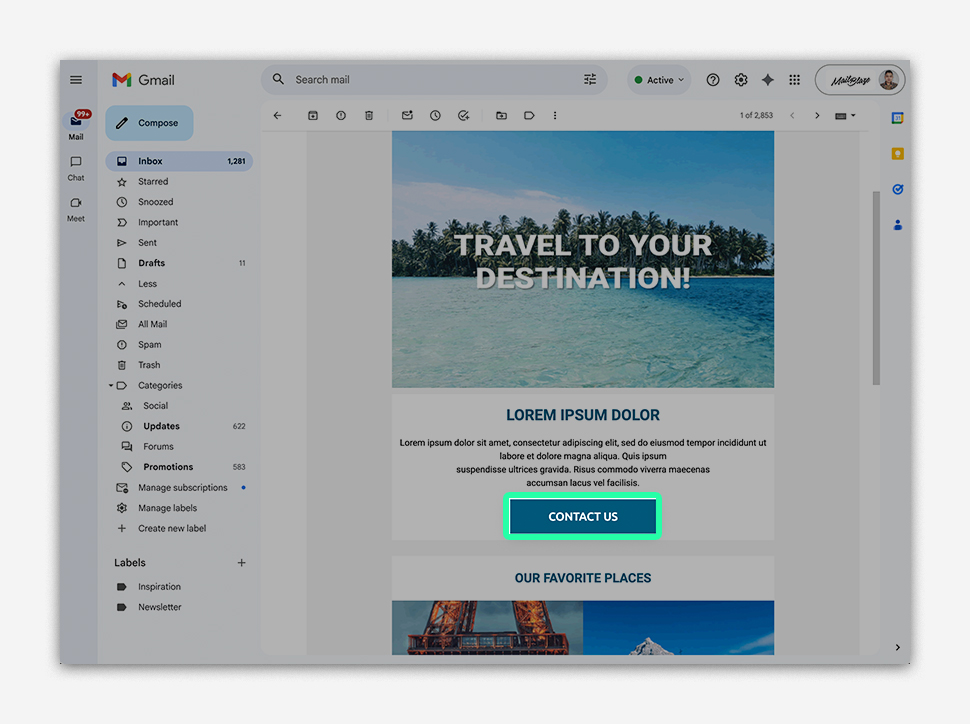Switch to the Chat tab
970x724 pixels.
pyautogui.click(x=76, y=167)
